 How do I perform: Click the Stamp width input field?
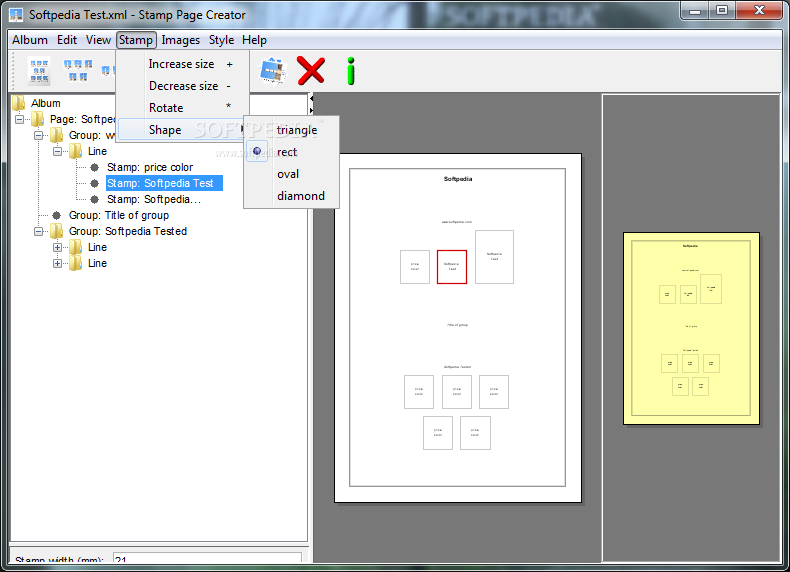(207, 558)
